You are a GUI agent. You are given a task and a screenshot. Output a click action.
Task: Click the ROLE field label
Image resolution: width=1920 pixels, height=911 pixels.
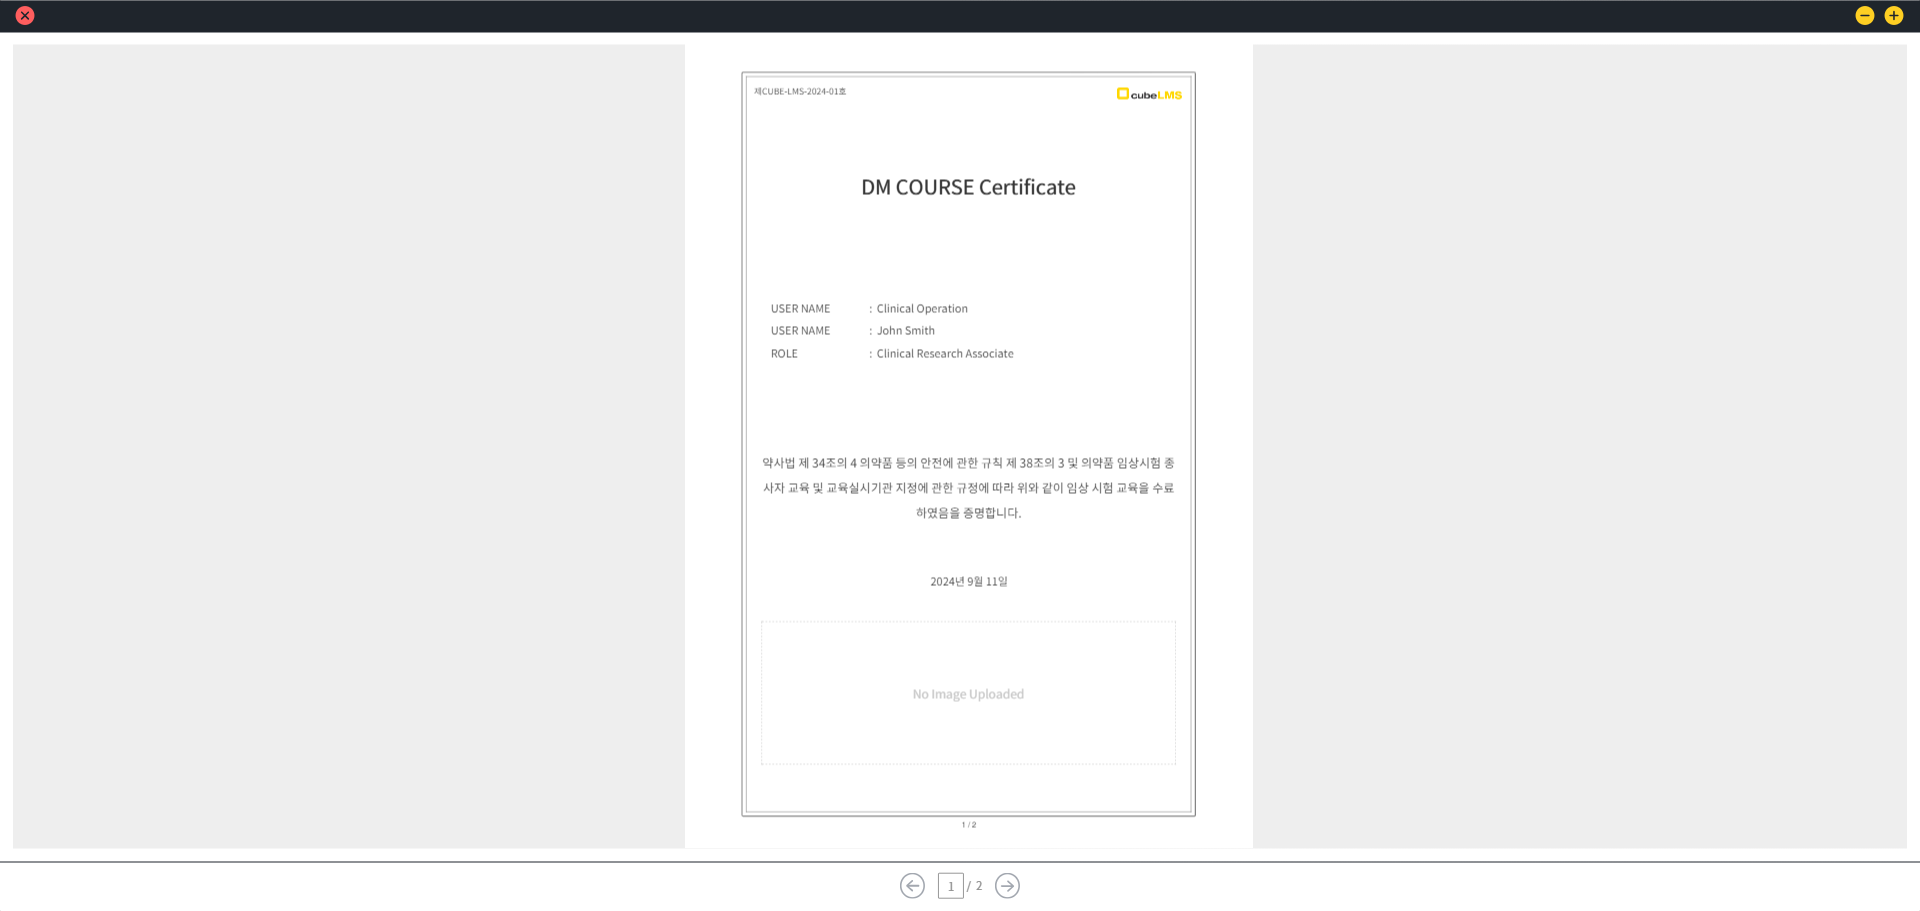[784, 354]
